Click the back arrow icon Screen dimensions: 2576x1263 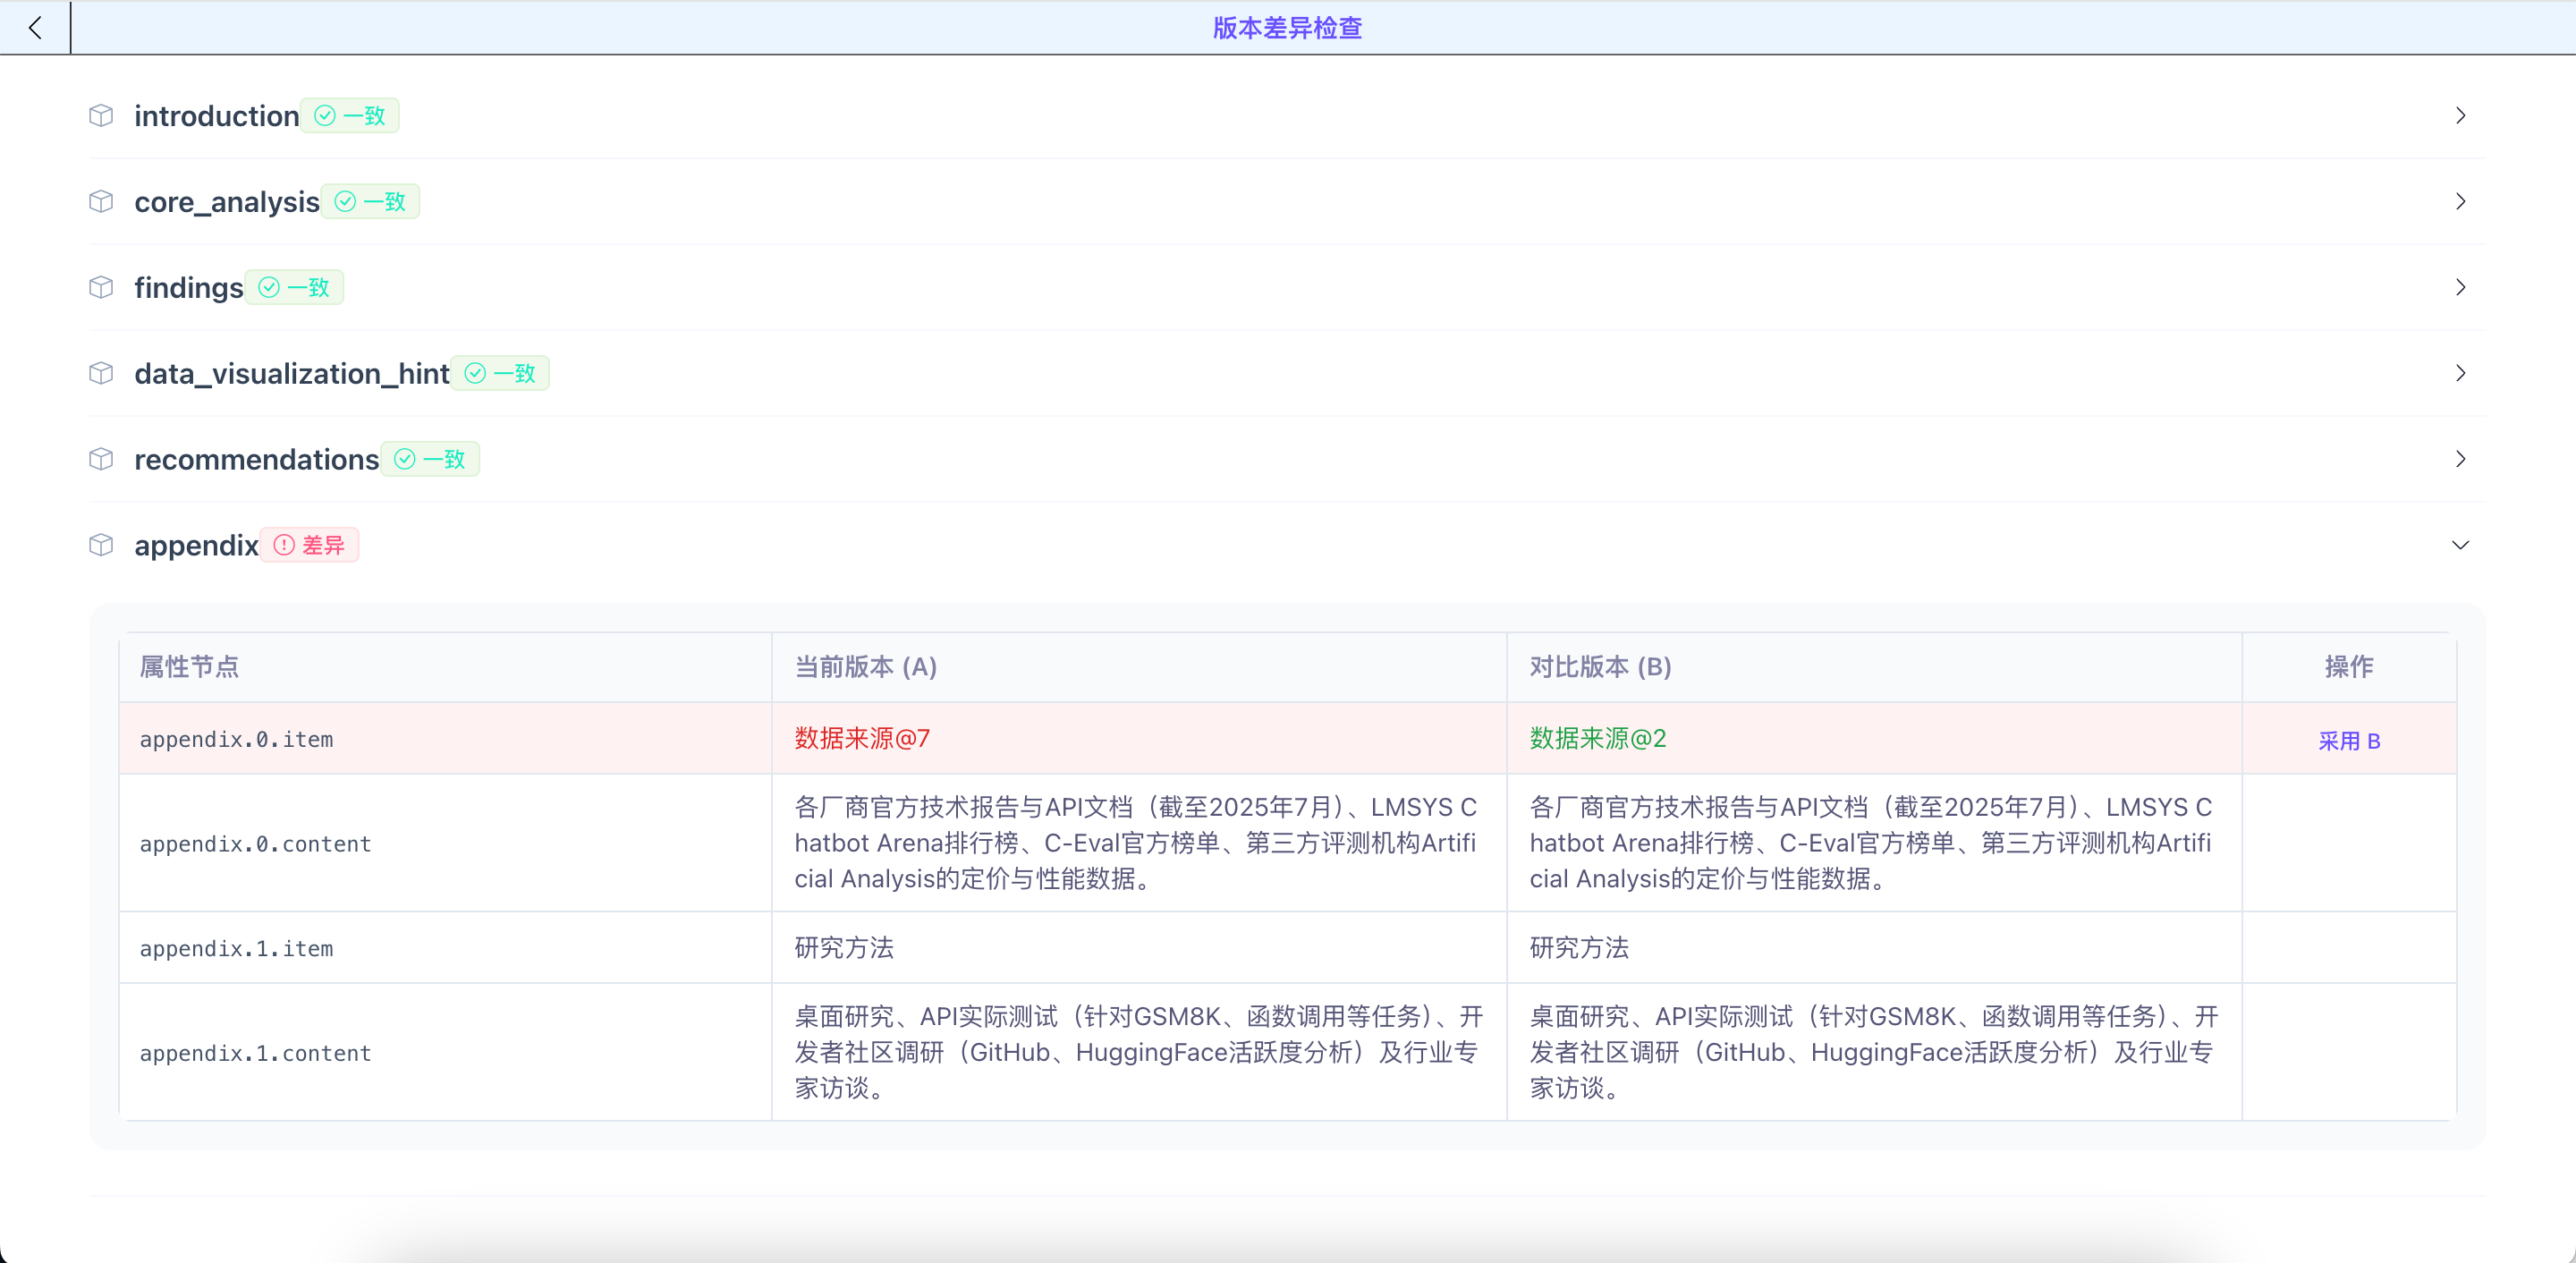(x=35, y=27)
